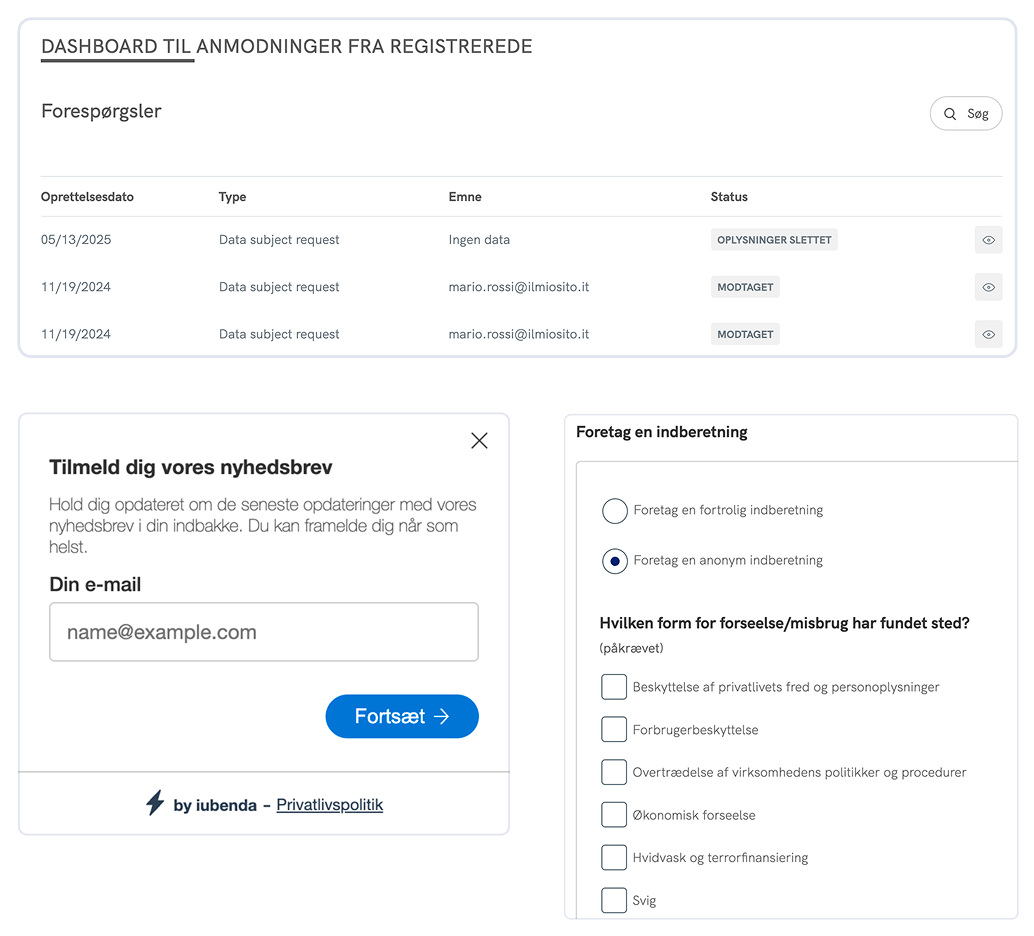Close the newsletter signup popup
This screenshot has width=1034, height=936.
(x=479, y=441)
